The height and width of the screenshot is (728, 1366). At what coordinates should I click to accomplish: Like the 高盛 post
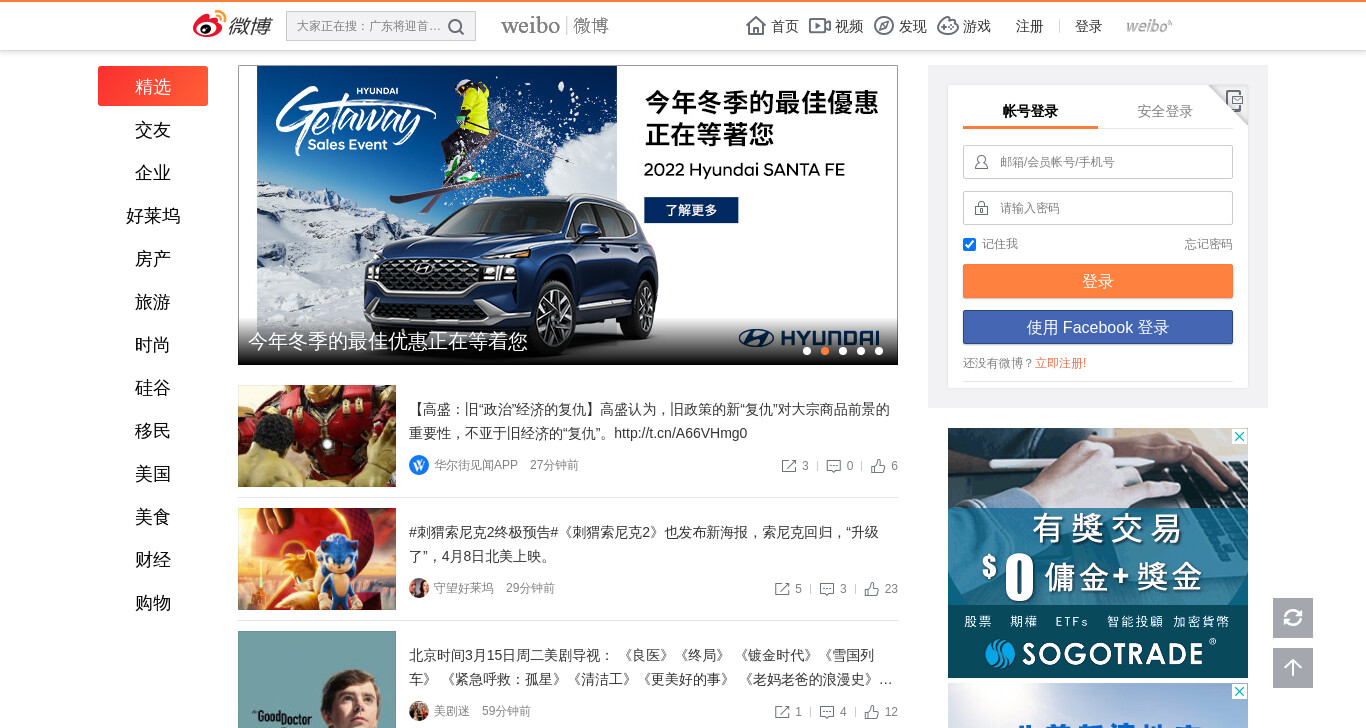coord(878,466)
